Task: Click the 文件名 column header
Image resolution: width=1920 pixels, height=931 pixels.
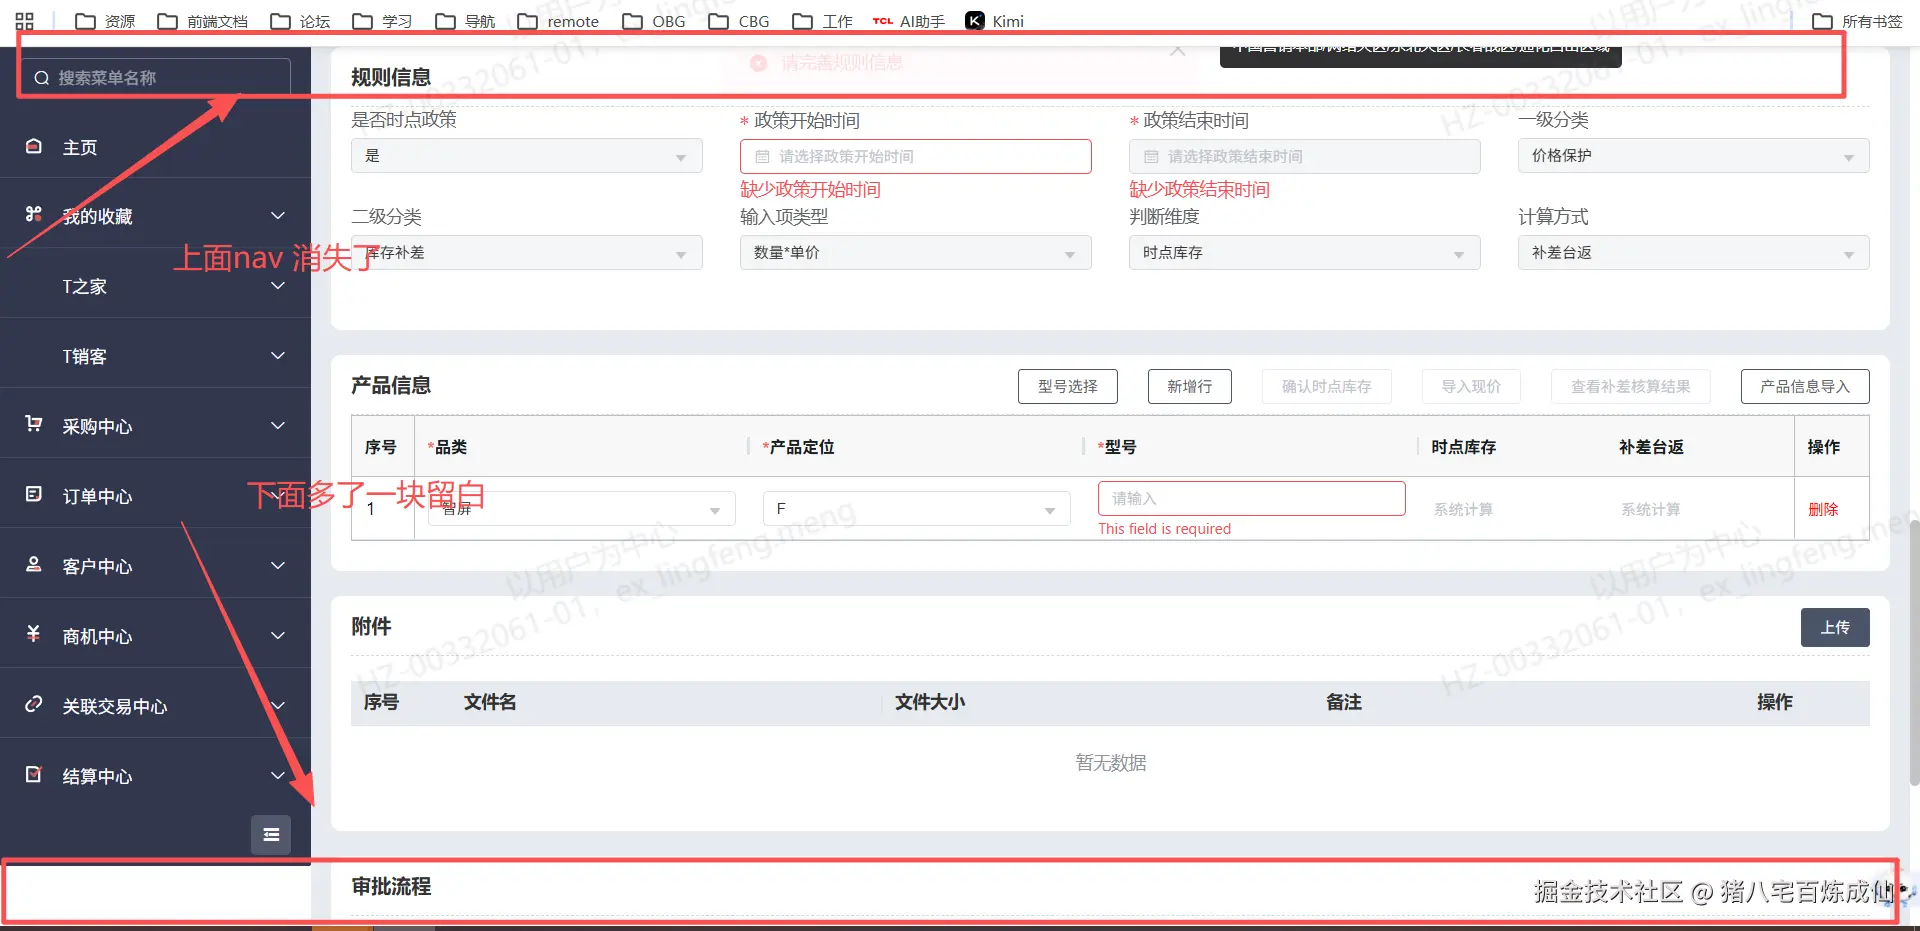Action: pos(490,702)
